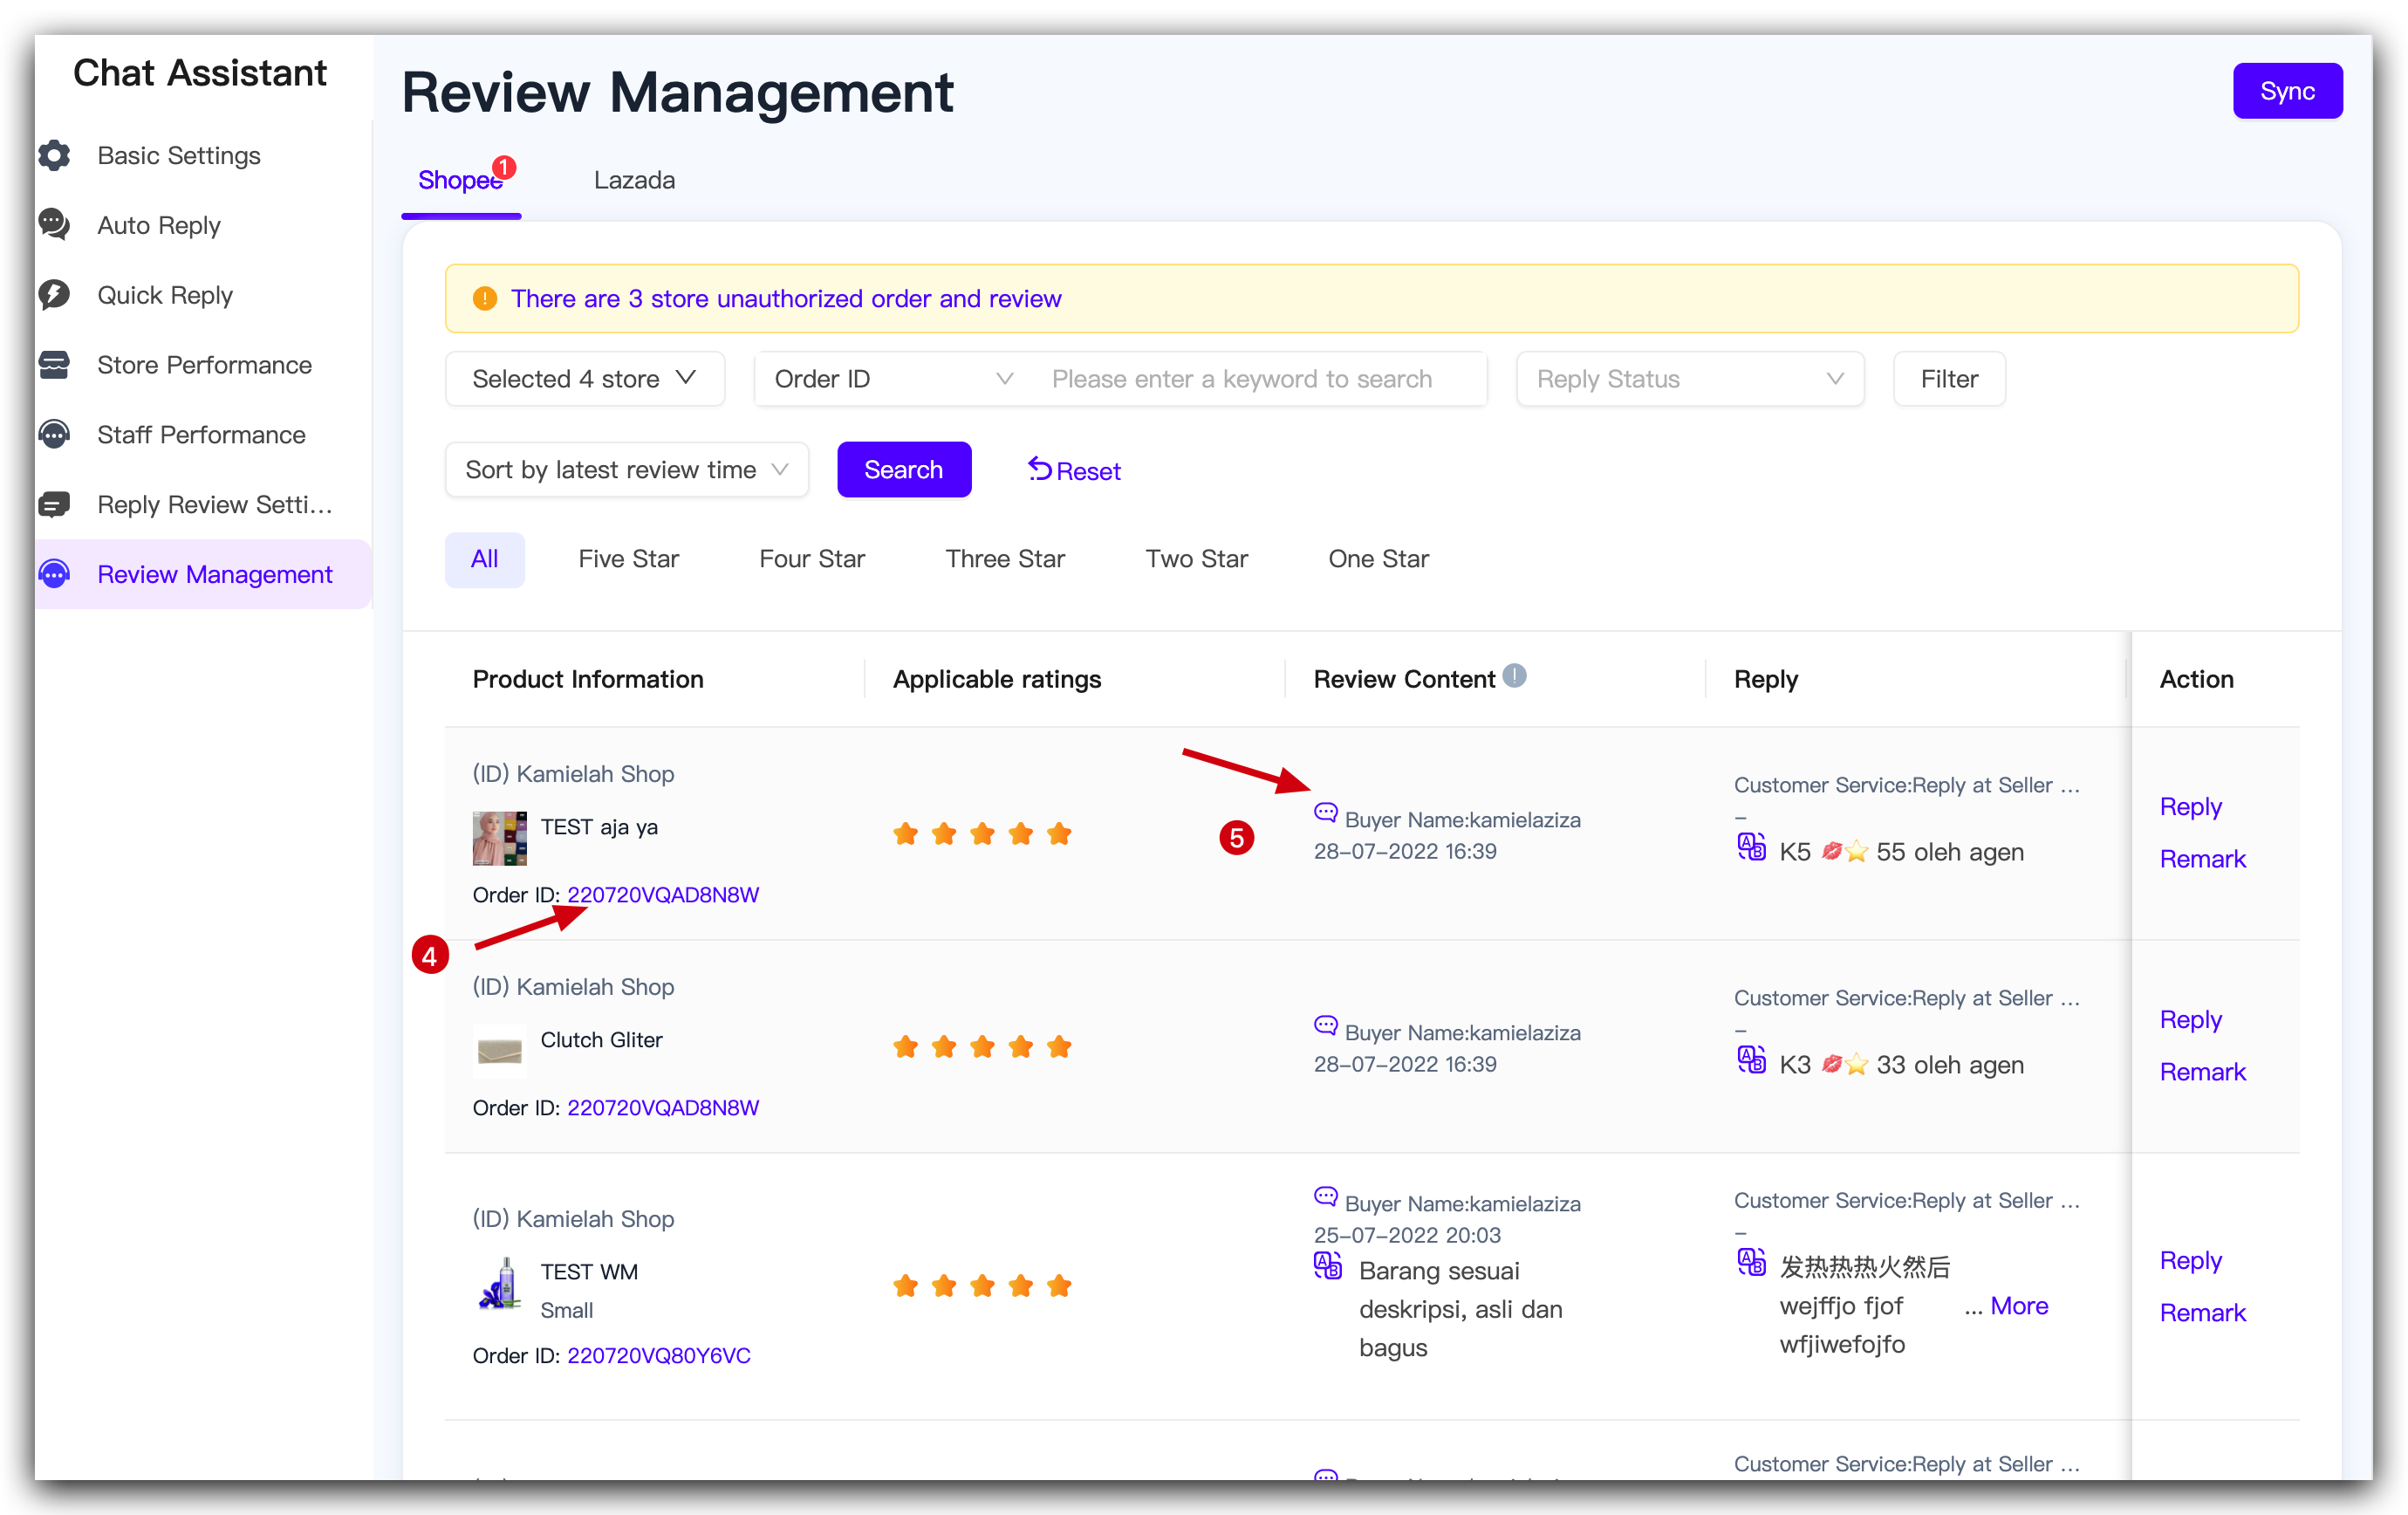Click Remark for TEST aja ya review

[2202, 859]
